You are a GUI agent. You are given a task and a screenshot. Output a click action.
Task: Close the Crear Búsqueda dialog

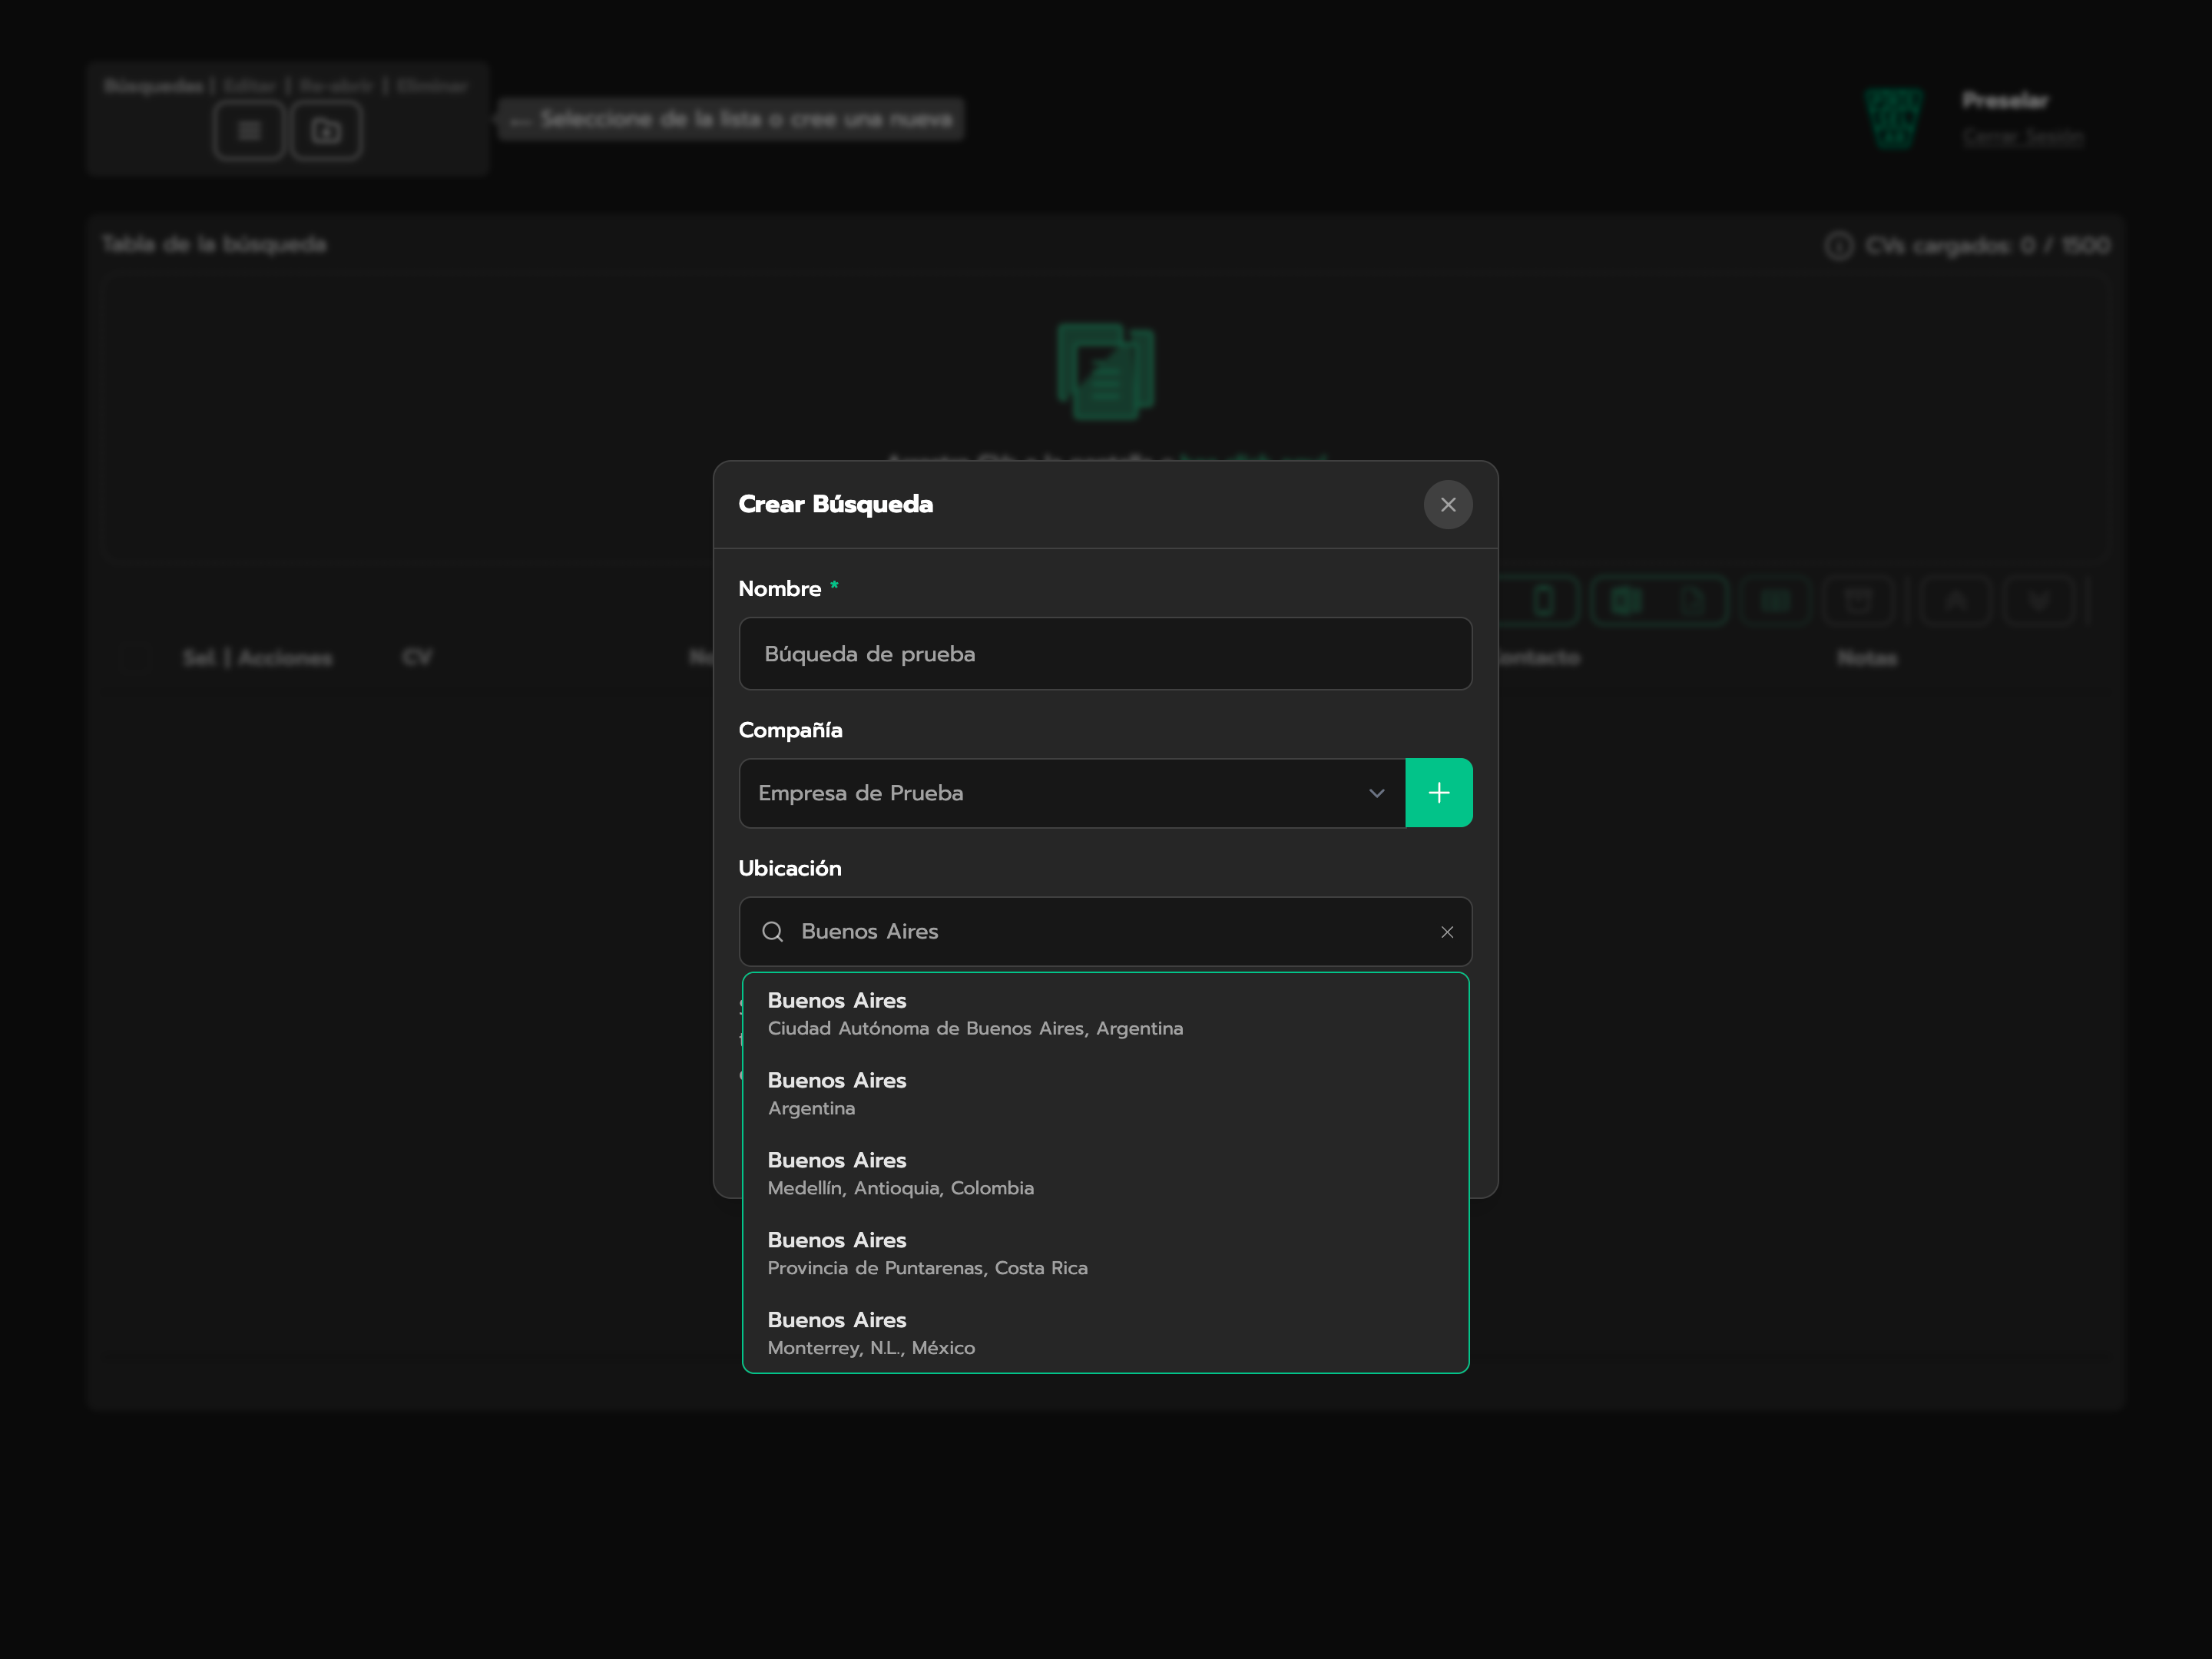click(x=1447, y=504)
